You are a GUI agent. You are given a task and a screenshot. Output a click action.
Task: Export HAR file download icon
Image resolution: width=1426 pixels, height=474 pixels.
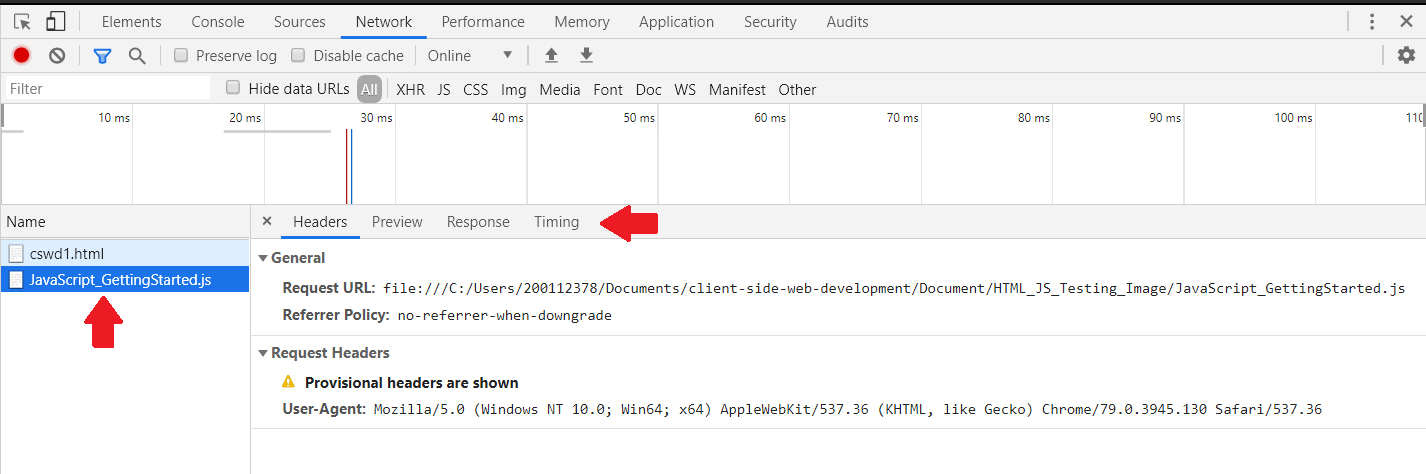(586, 55)
